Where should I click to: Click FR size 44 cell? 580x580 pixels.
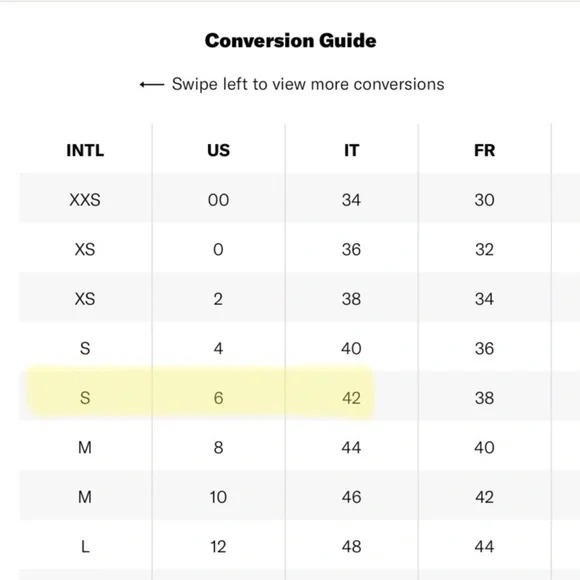(485, 547)
